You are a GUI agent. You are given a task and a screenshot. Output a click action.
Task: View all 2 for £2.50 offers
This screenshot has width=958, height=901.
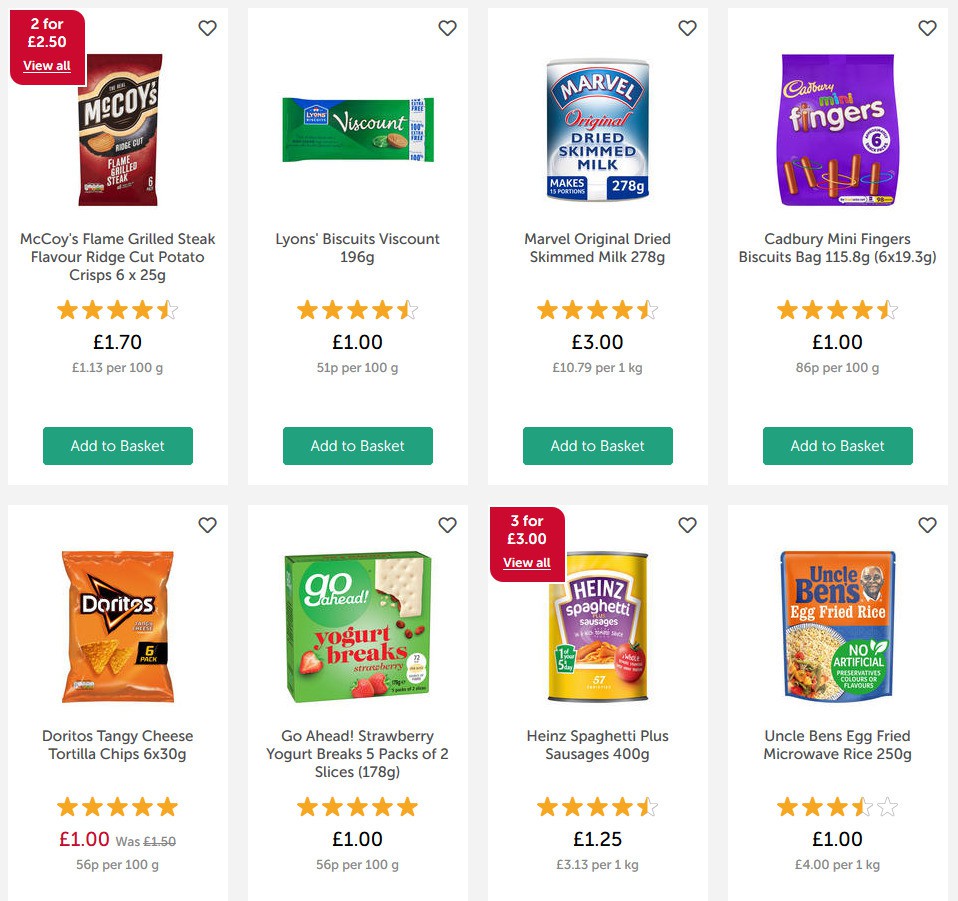47,66
